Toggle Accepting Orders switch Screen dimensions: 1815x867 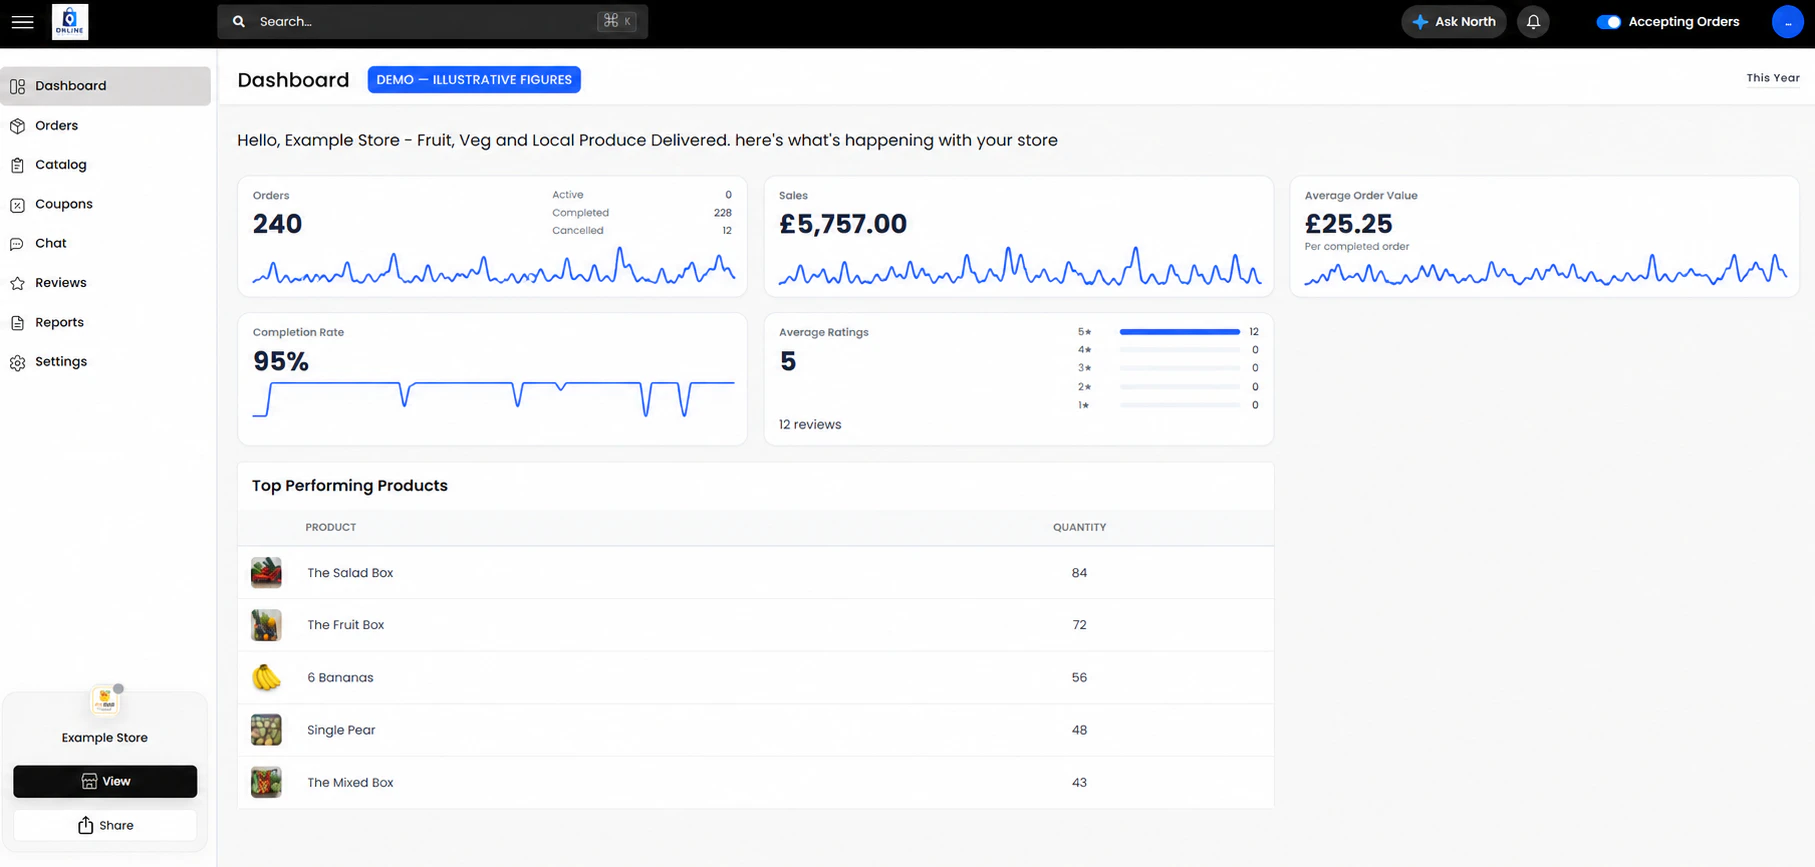1608,22
